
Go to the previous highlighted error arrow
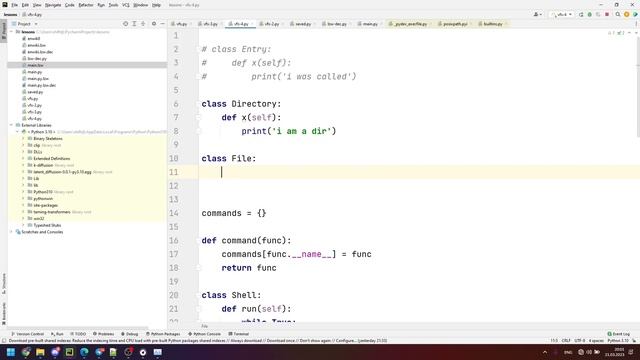(629, 33)
